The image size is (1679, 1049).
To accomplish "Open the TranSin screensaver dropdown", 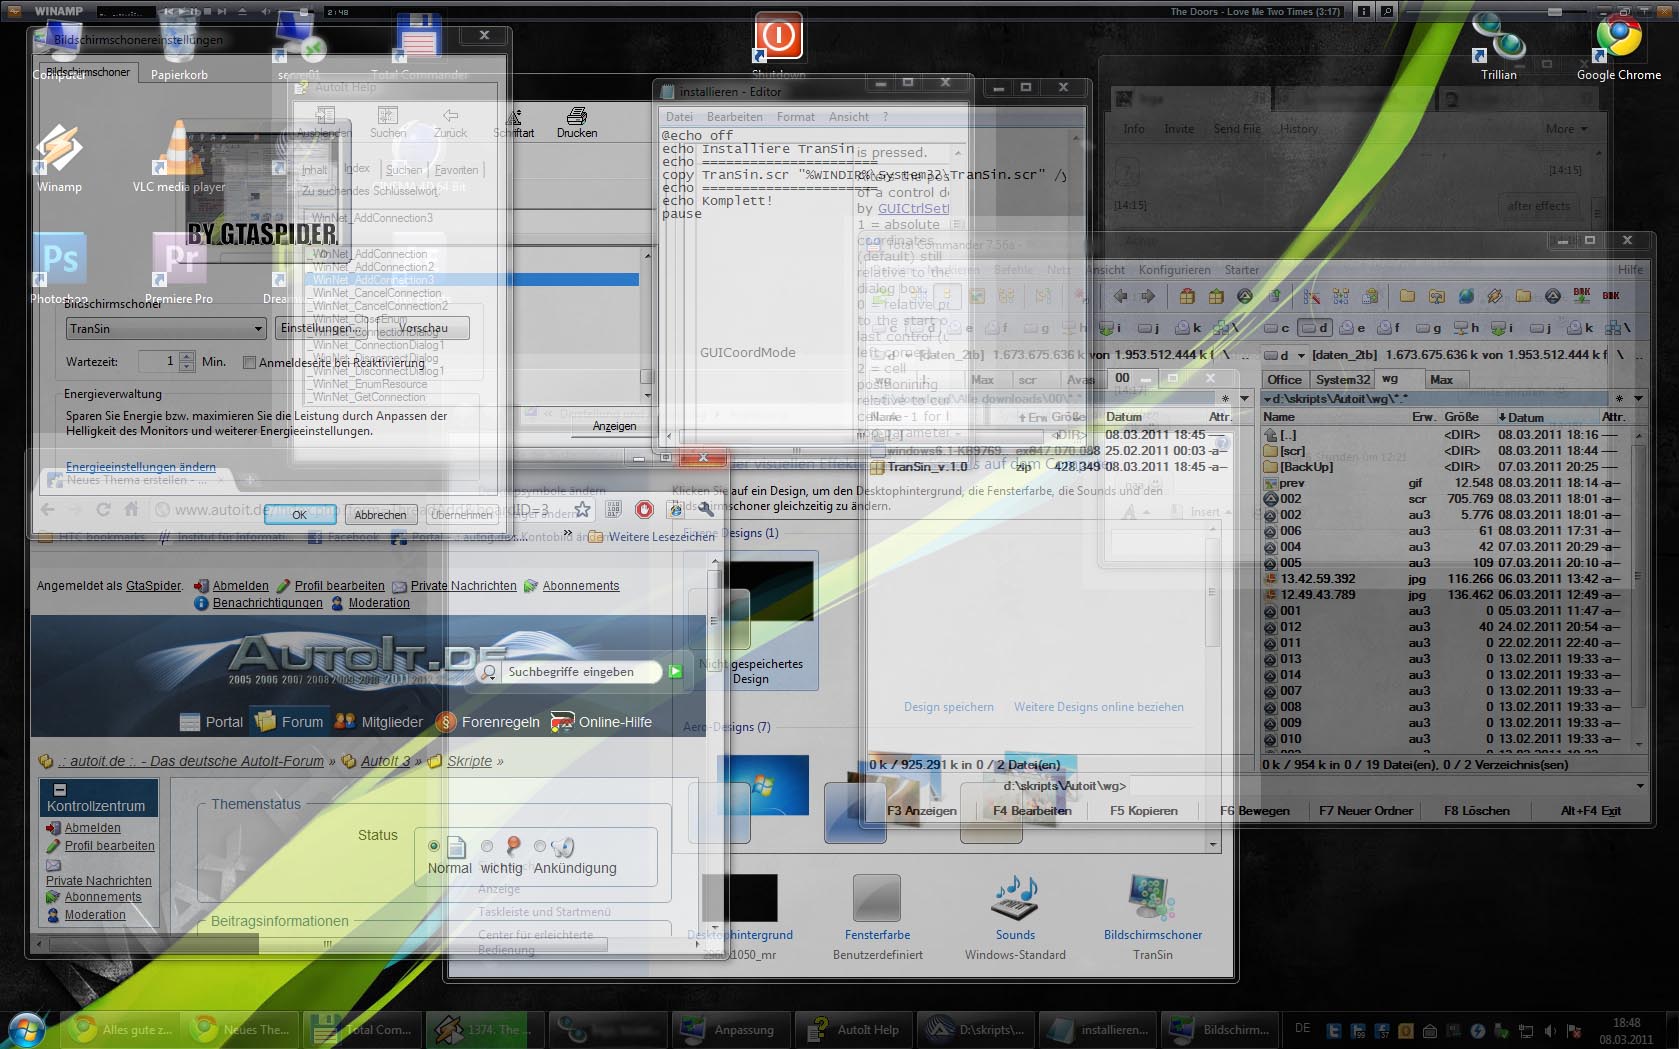I will coord(257,329).
